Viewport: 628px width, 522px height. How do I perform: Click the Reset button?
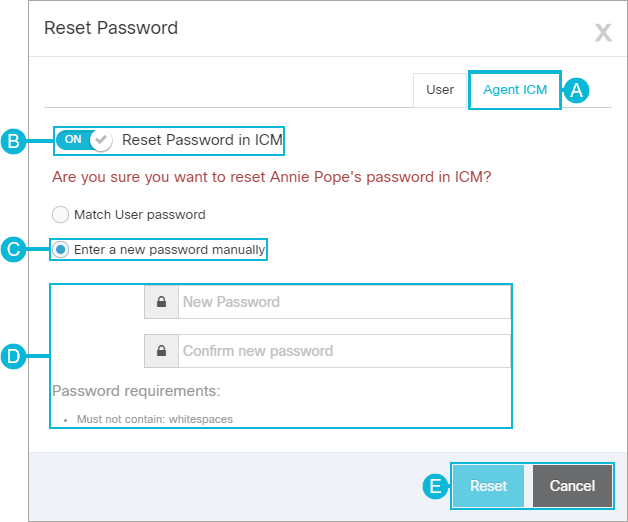(488, 486)
